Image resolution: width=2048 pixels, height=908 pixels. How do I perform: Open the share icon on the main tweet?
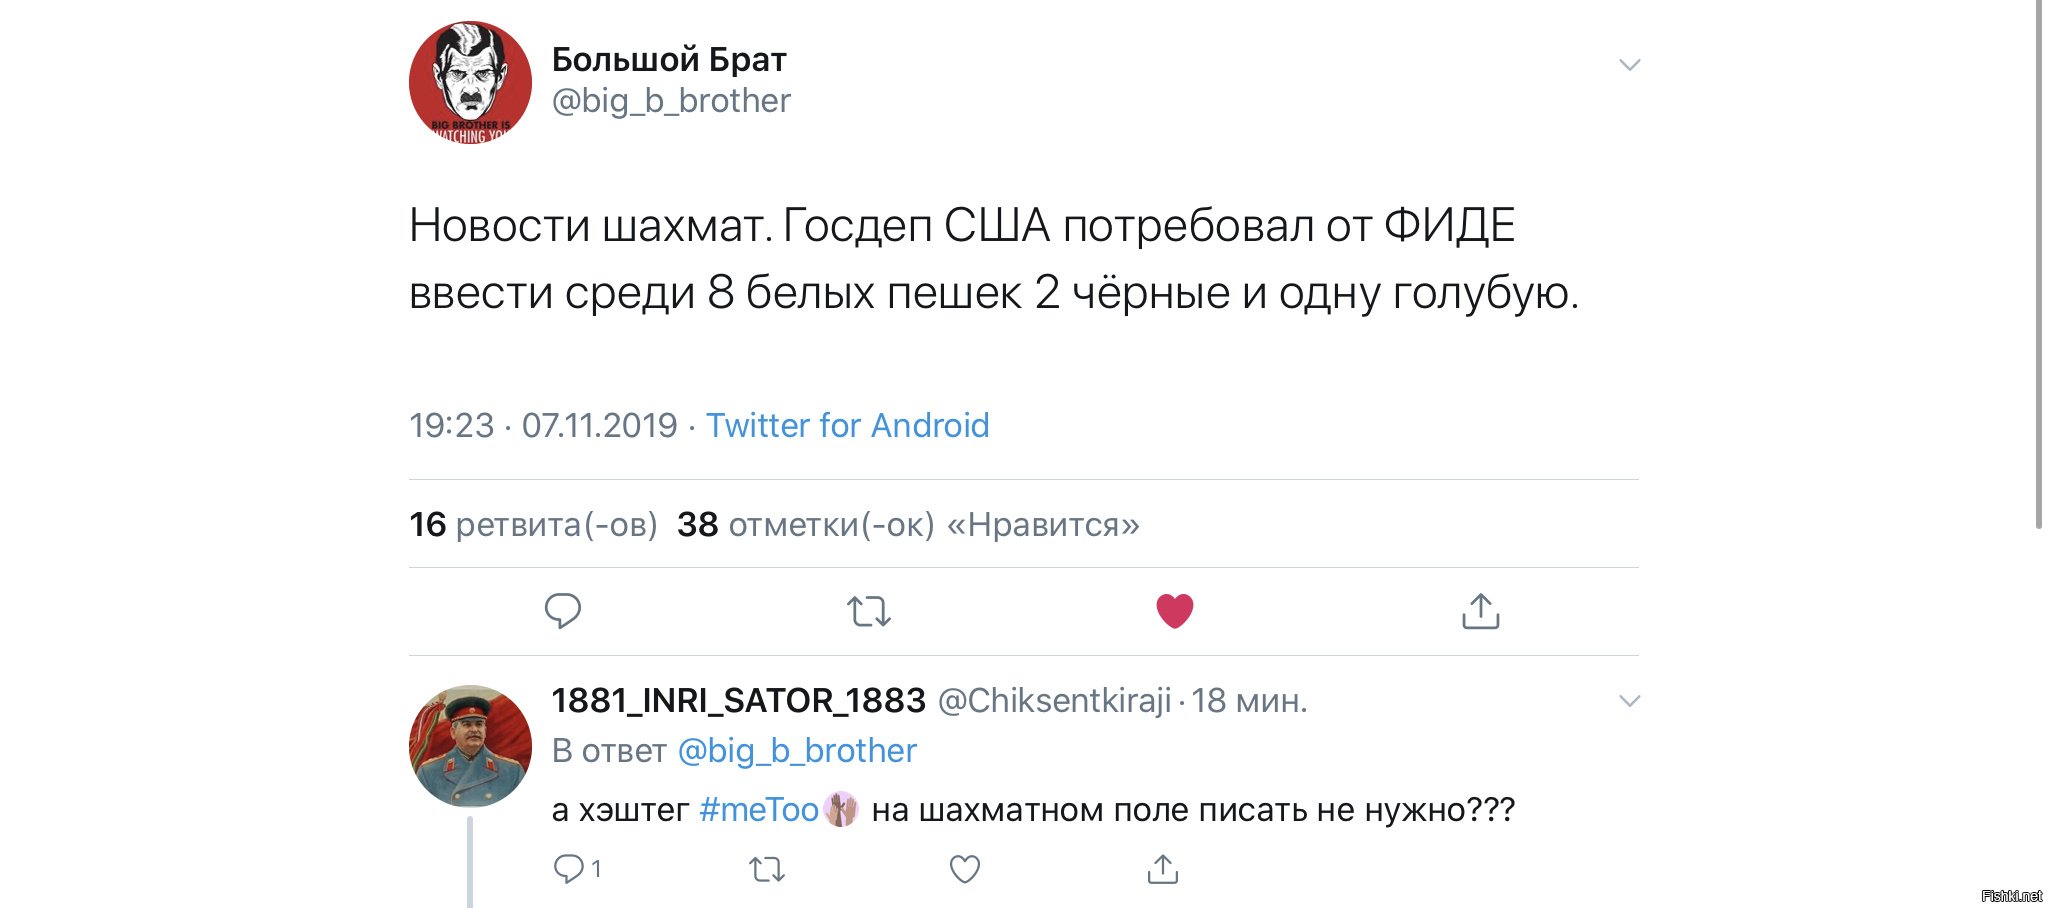[x=1481, y=610]
